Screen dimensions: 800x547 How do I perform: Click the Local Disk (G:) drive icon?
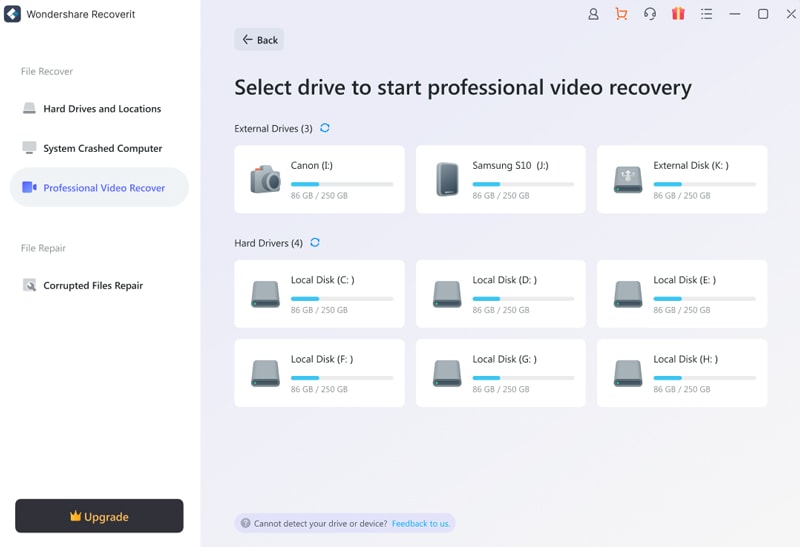point(447,373)
